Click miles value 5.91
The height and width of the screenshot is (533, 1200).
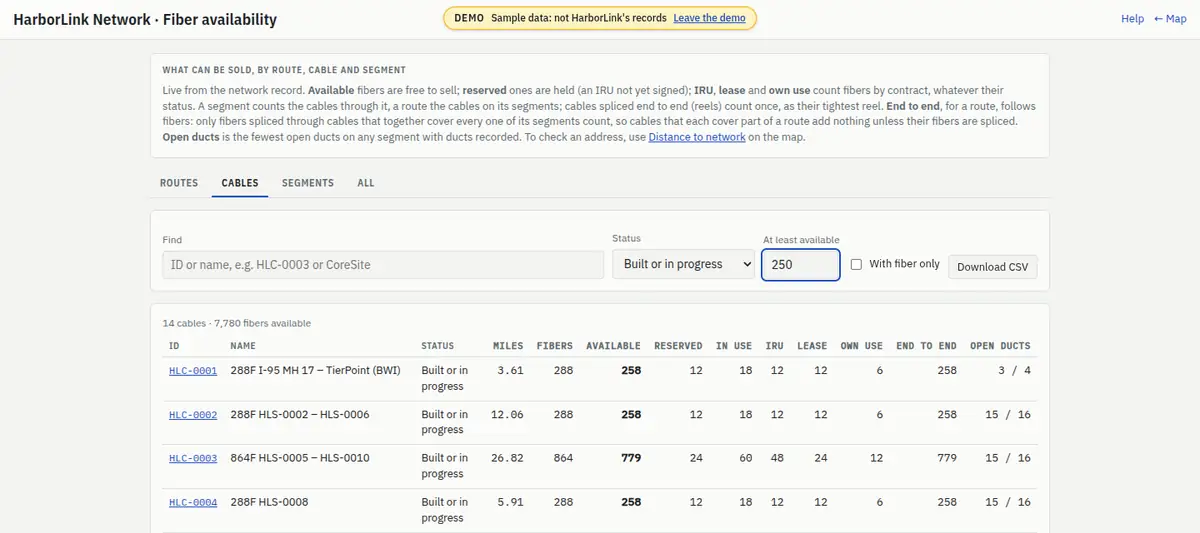[x=511, y=502]
